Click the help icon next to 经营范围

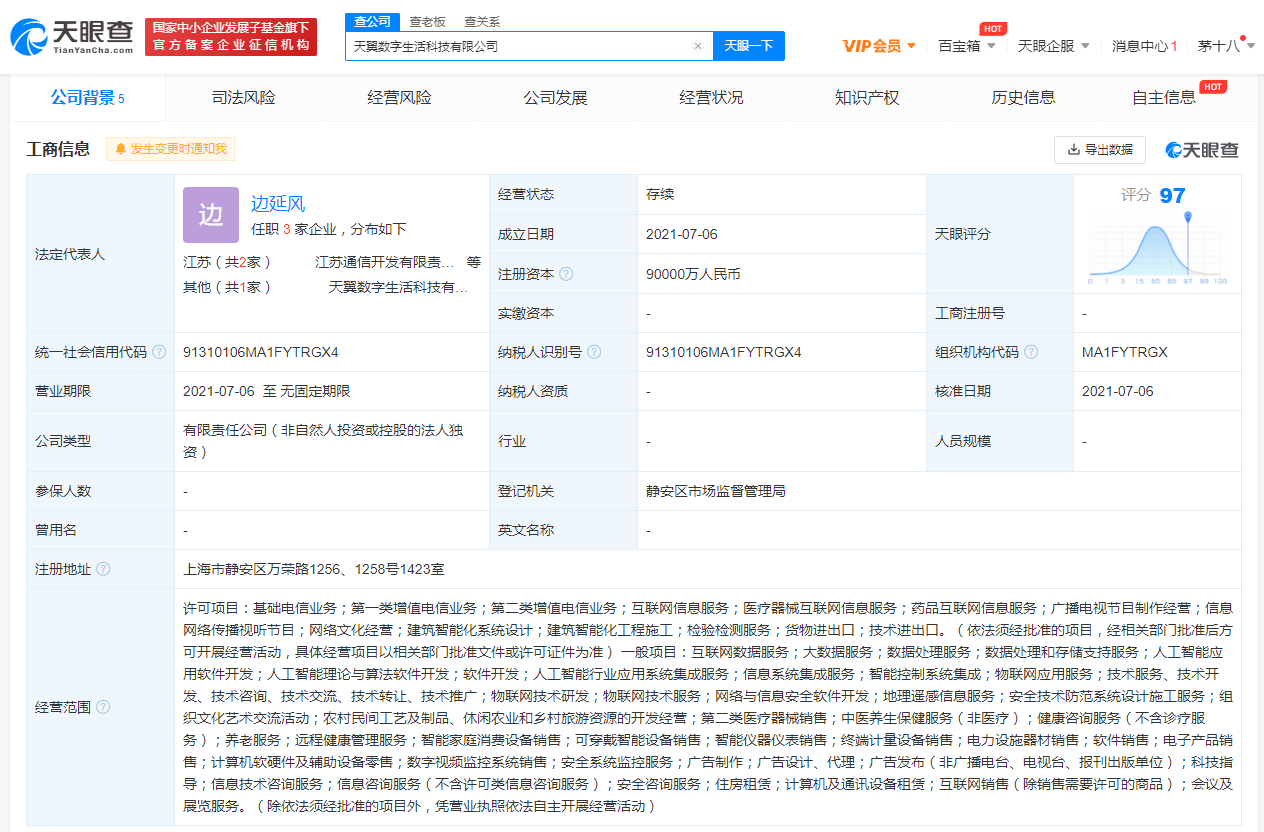[103, 707]
